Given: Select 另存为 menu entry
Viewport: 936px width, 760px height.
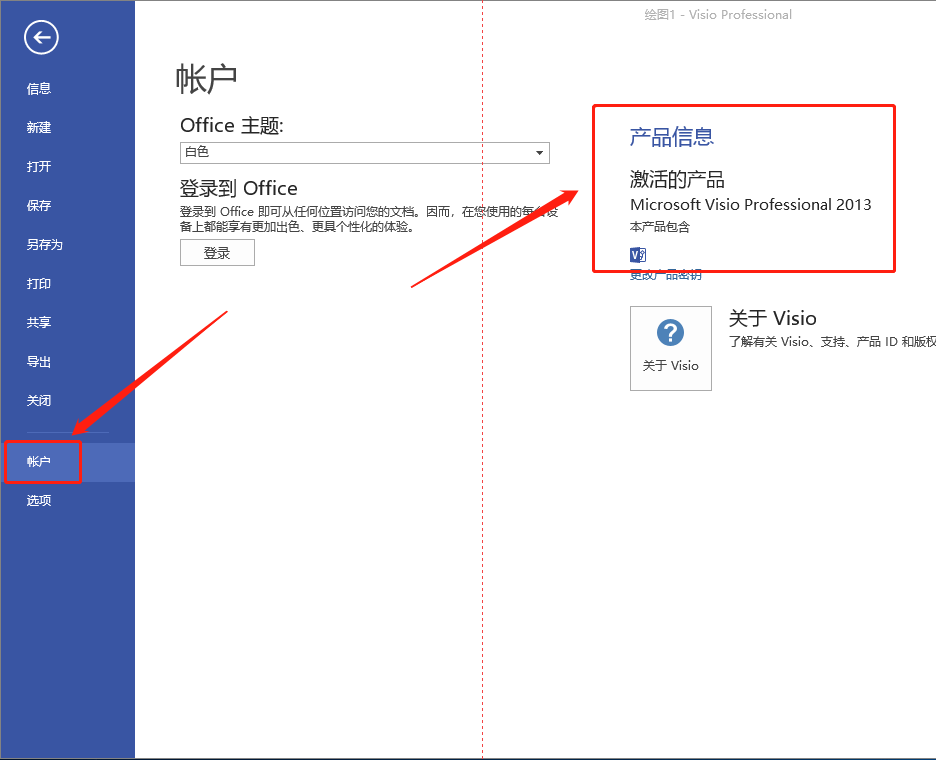Looking at the screenshot, I should (45, 245).
